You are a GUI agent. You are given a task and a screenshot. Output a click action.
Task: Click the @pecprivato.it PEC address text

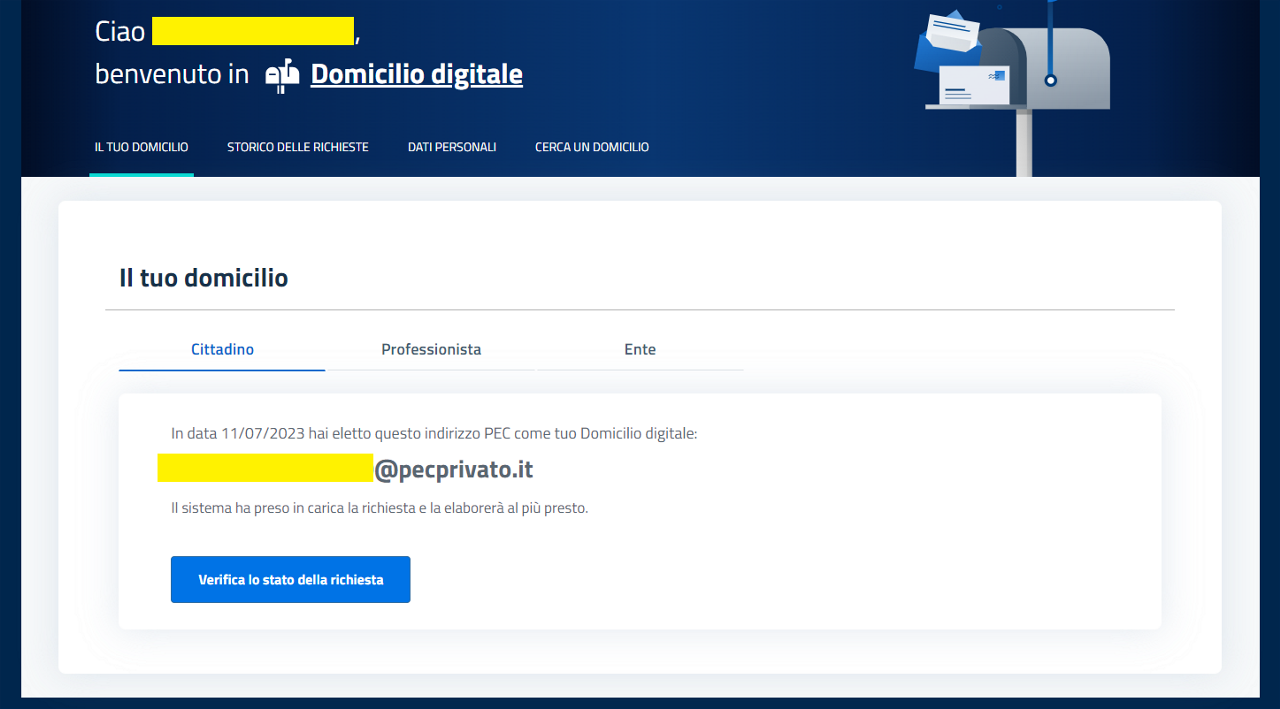click(x=453, y=470)
